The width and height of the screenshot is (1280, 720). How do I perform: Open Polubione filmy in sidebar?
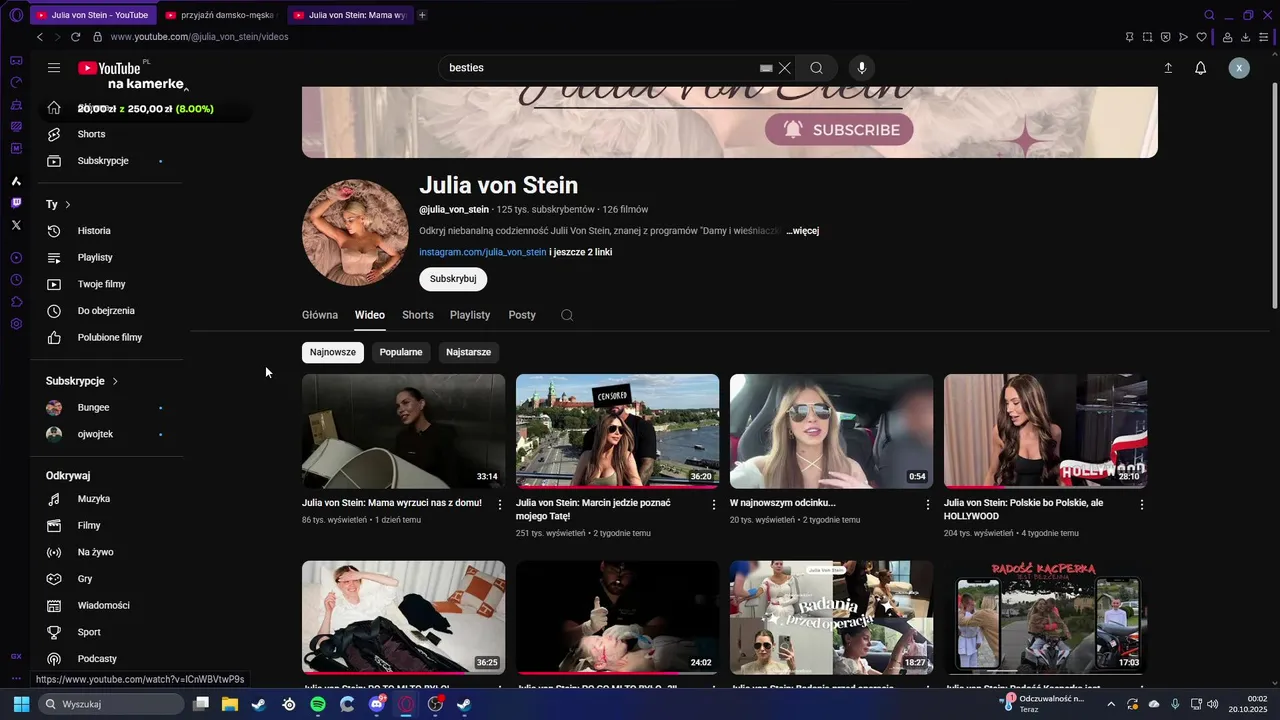110,338
